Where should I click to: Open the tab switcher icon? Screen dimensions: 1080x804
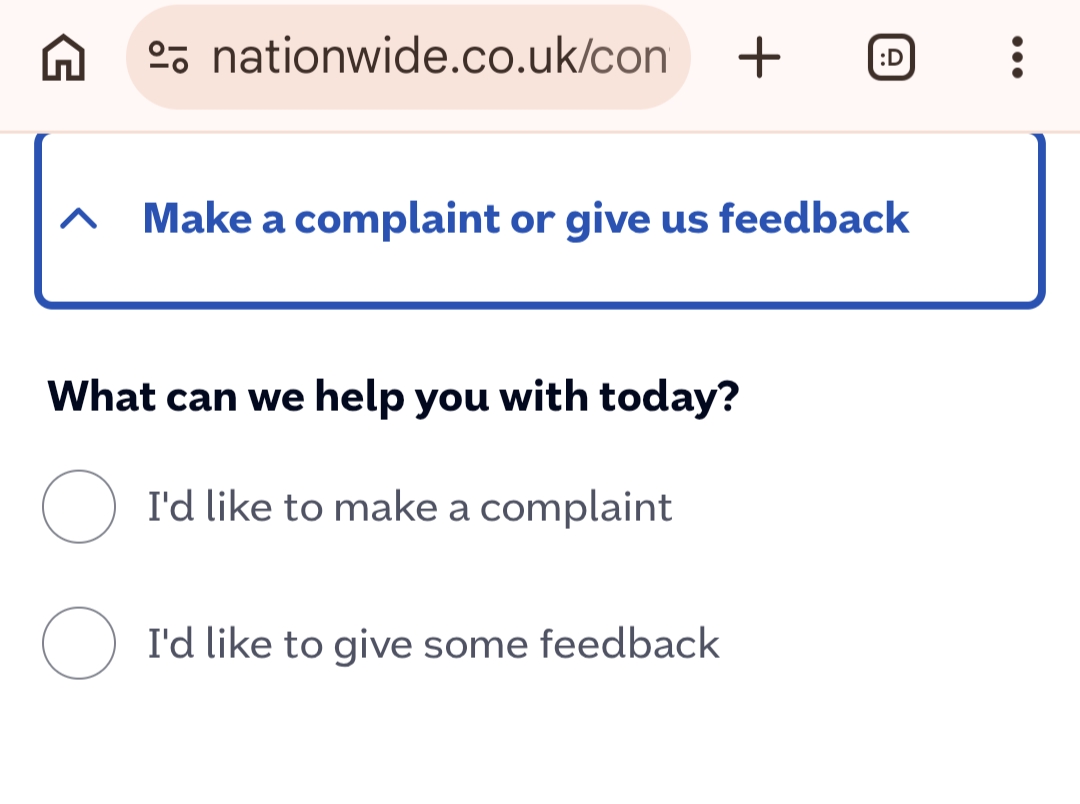[890, 58]
